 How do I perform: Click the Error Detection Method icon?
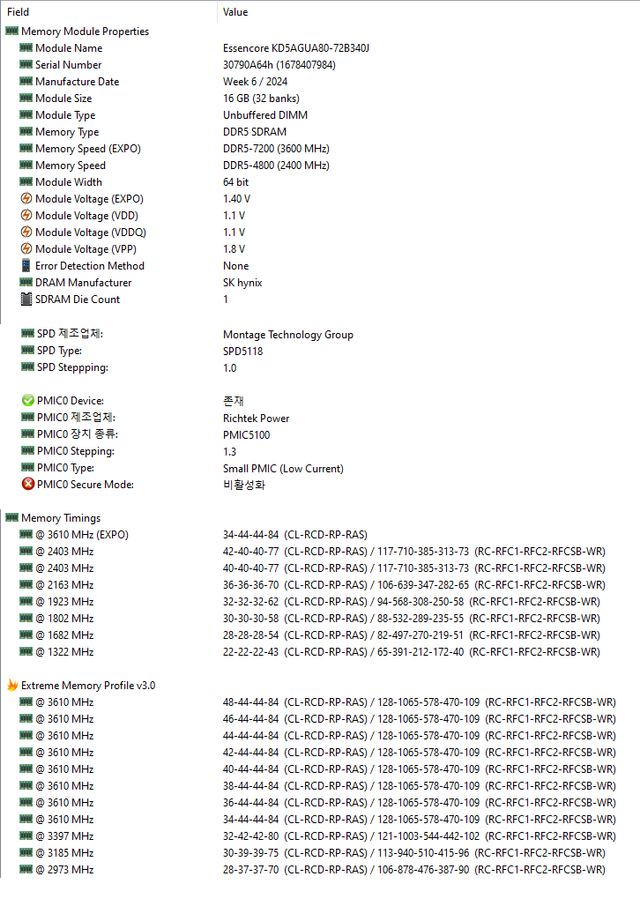pos(27,266)
